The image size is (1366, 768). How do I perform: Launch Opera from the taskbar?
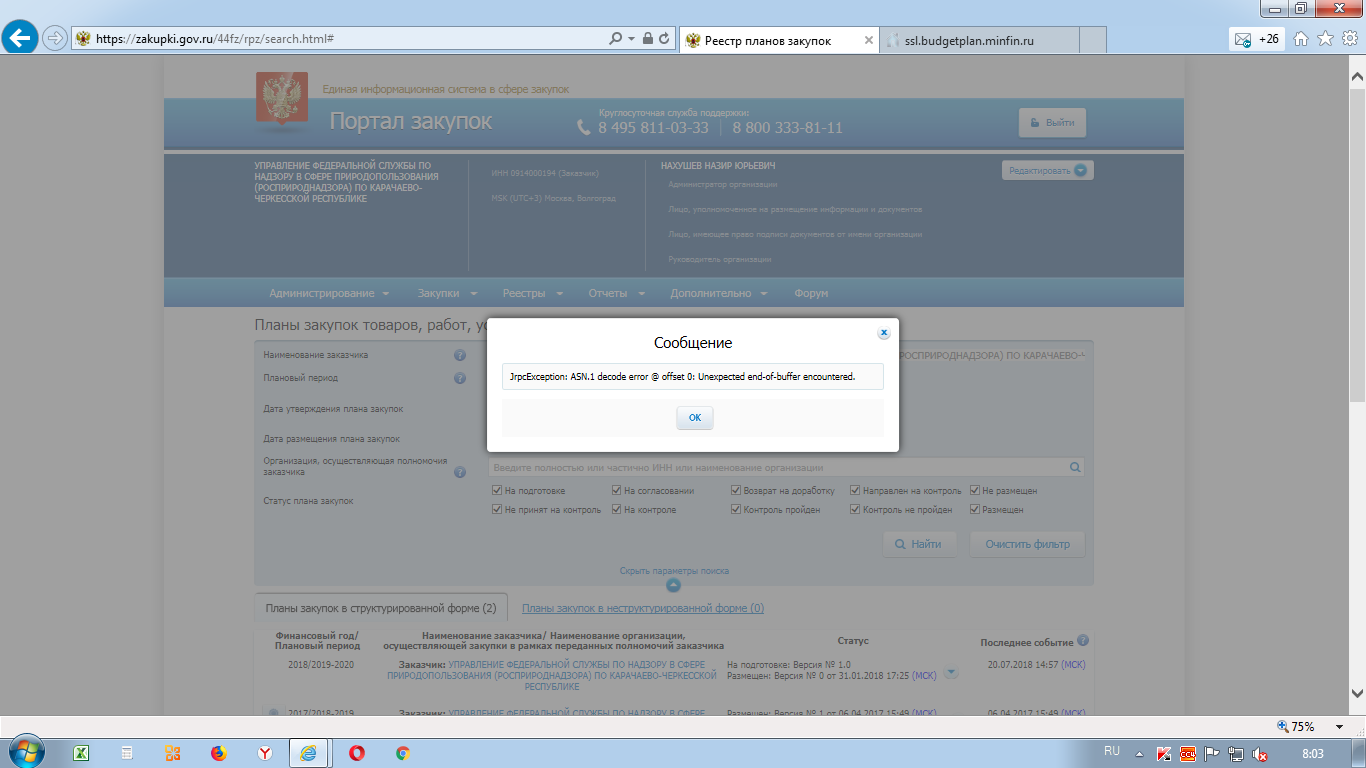(356, 753)
